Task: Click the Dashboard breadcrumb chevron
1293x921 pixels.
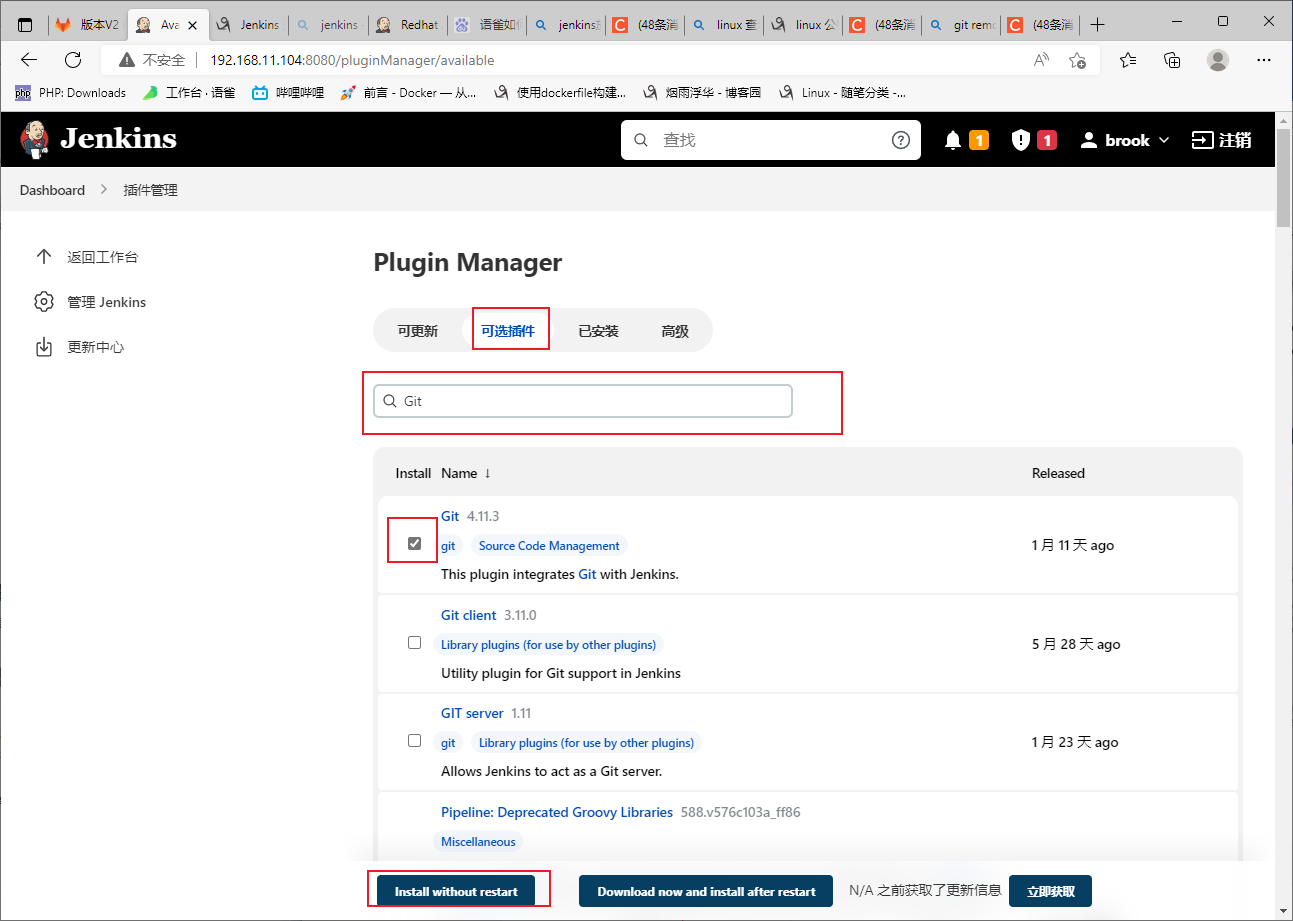Action: (104, 190)
